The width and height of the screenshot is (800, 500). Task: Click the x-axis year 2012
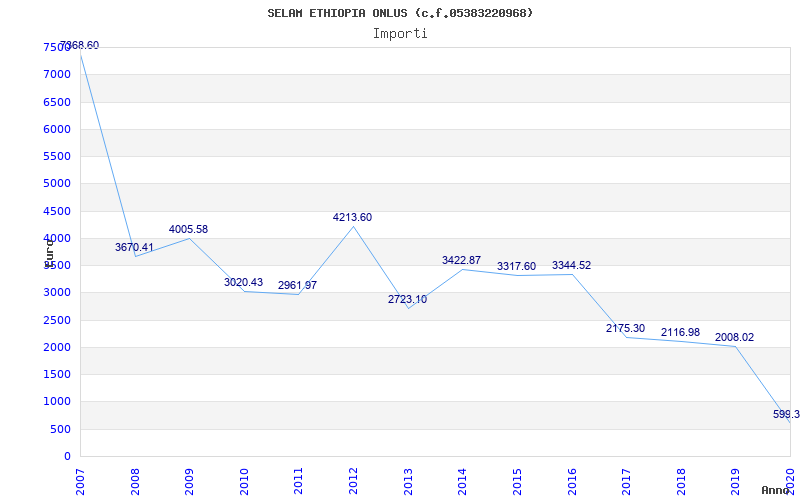[x=353, y=482]
